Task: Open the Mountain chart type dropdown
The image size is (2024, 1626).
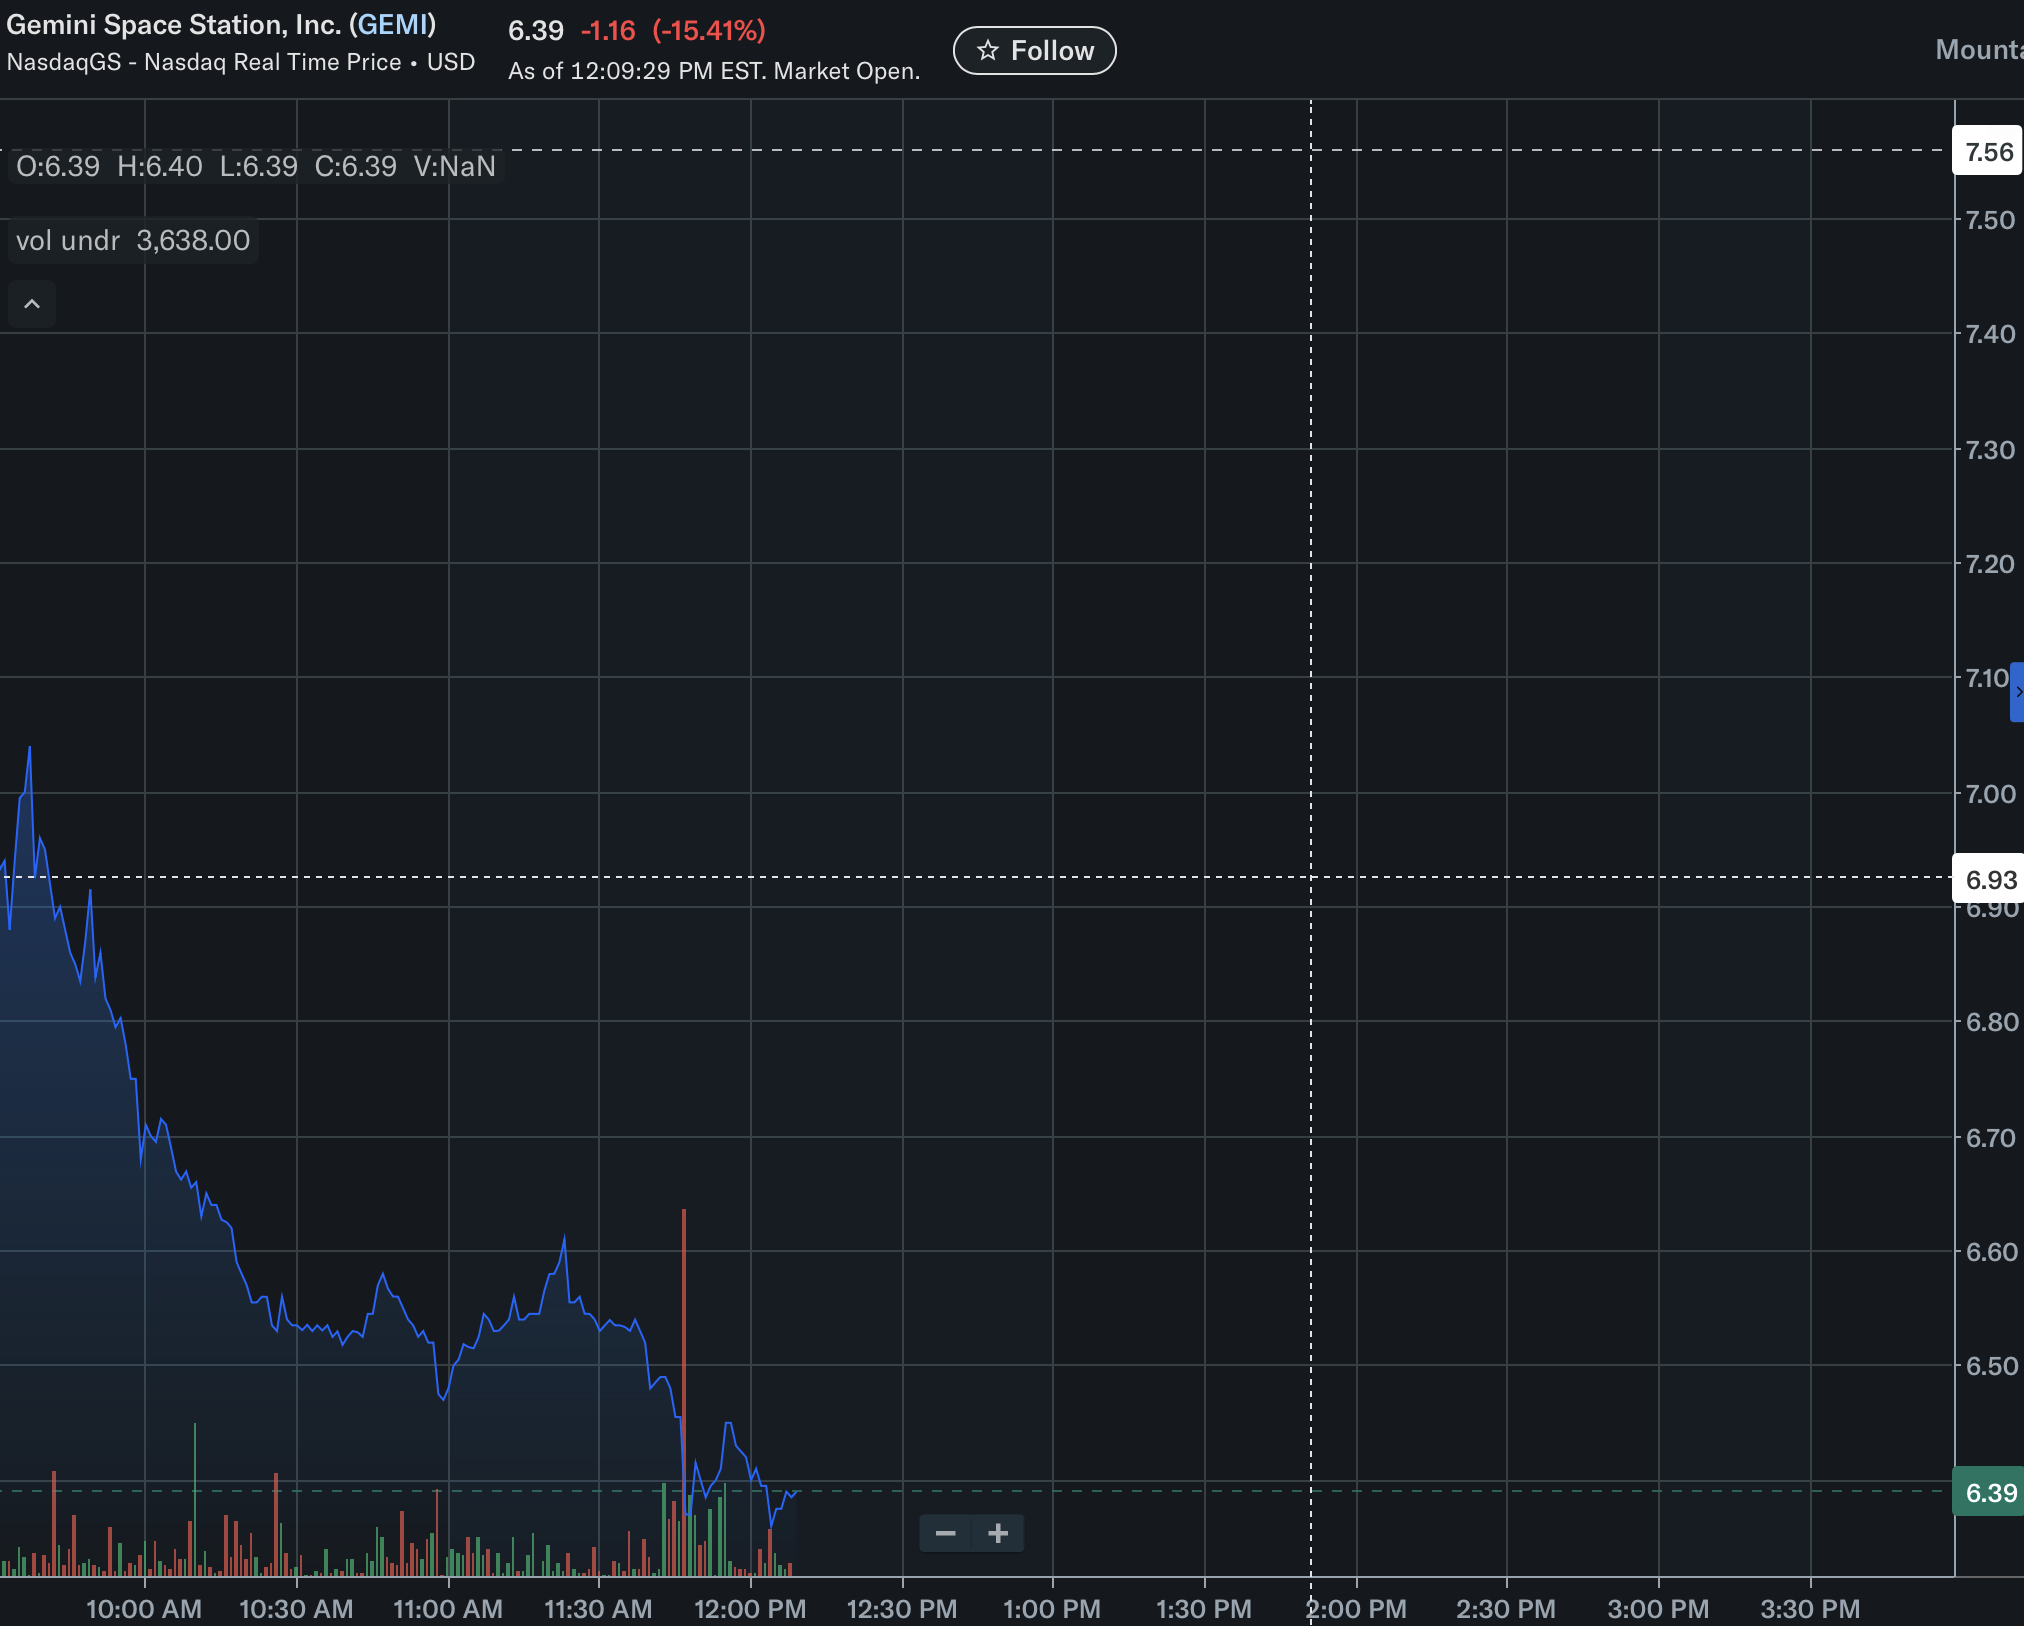Action: (1978, 50)
